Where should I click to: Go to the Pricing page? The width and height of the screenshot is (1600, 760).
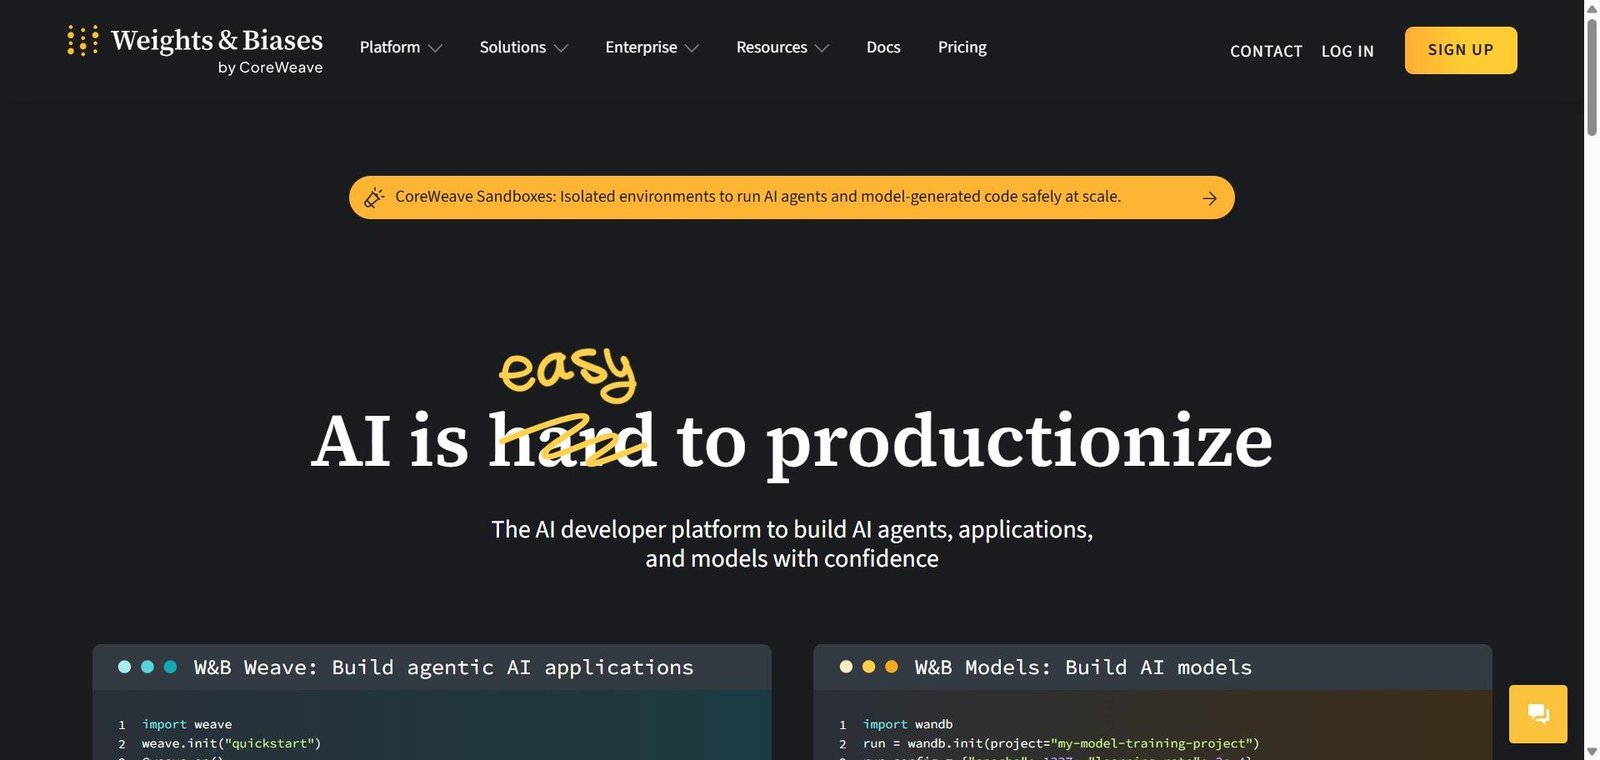pos(962,47)
